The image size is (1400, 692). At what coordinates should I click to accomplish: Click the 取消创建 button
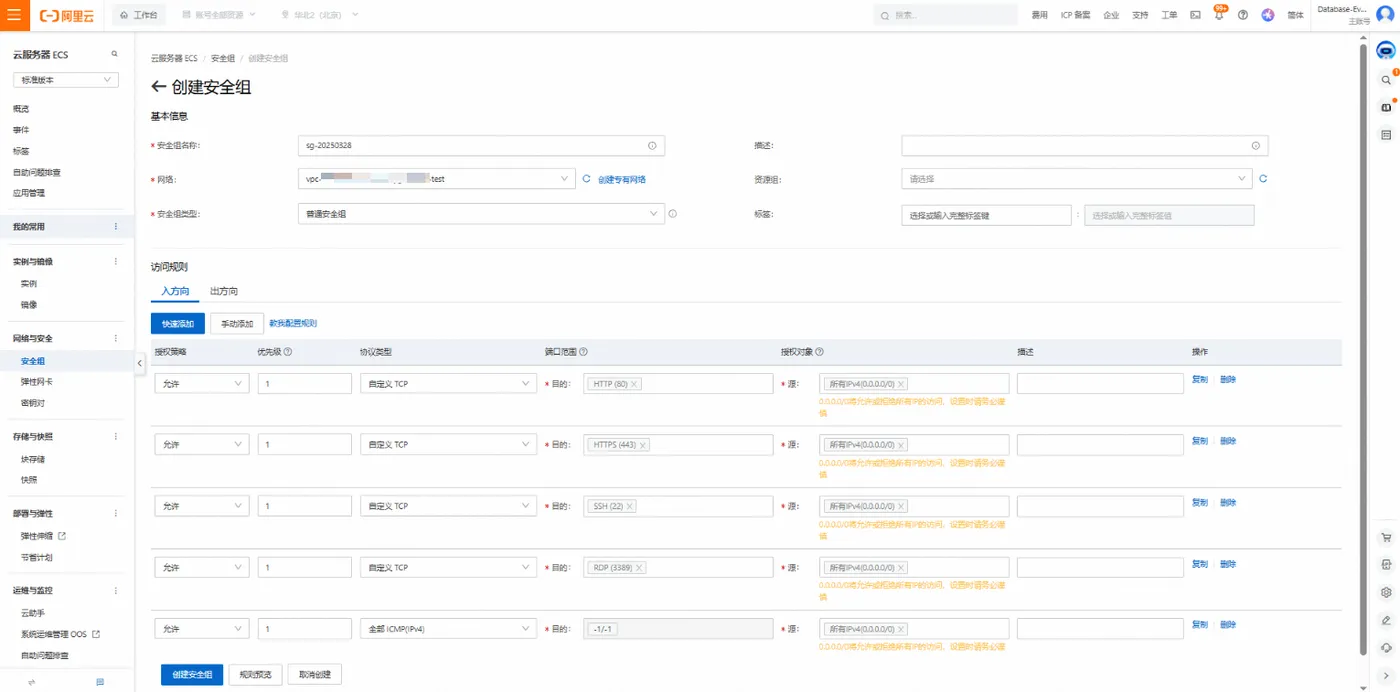(315, 675)
